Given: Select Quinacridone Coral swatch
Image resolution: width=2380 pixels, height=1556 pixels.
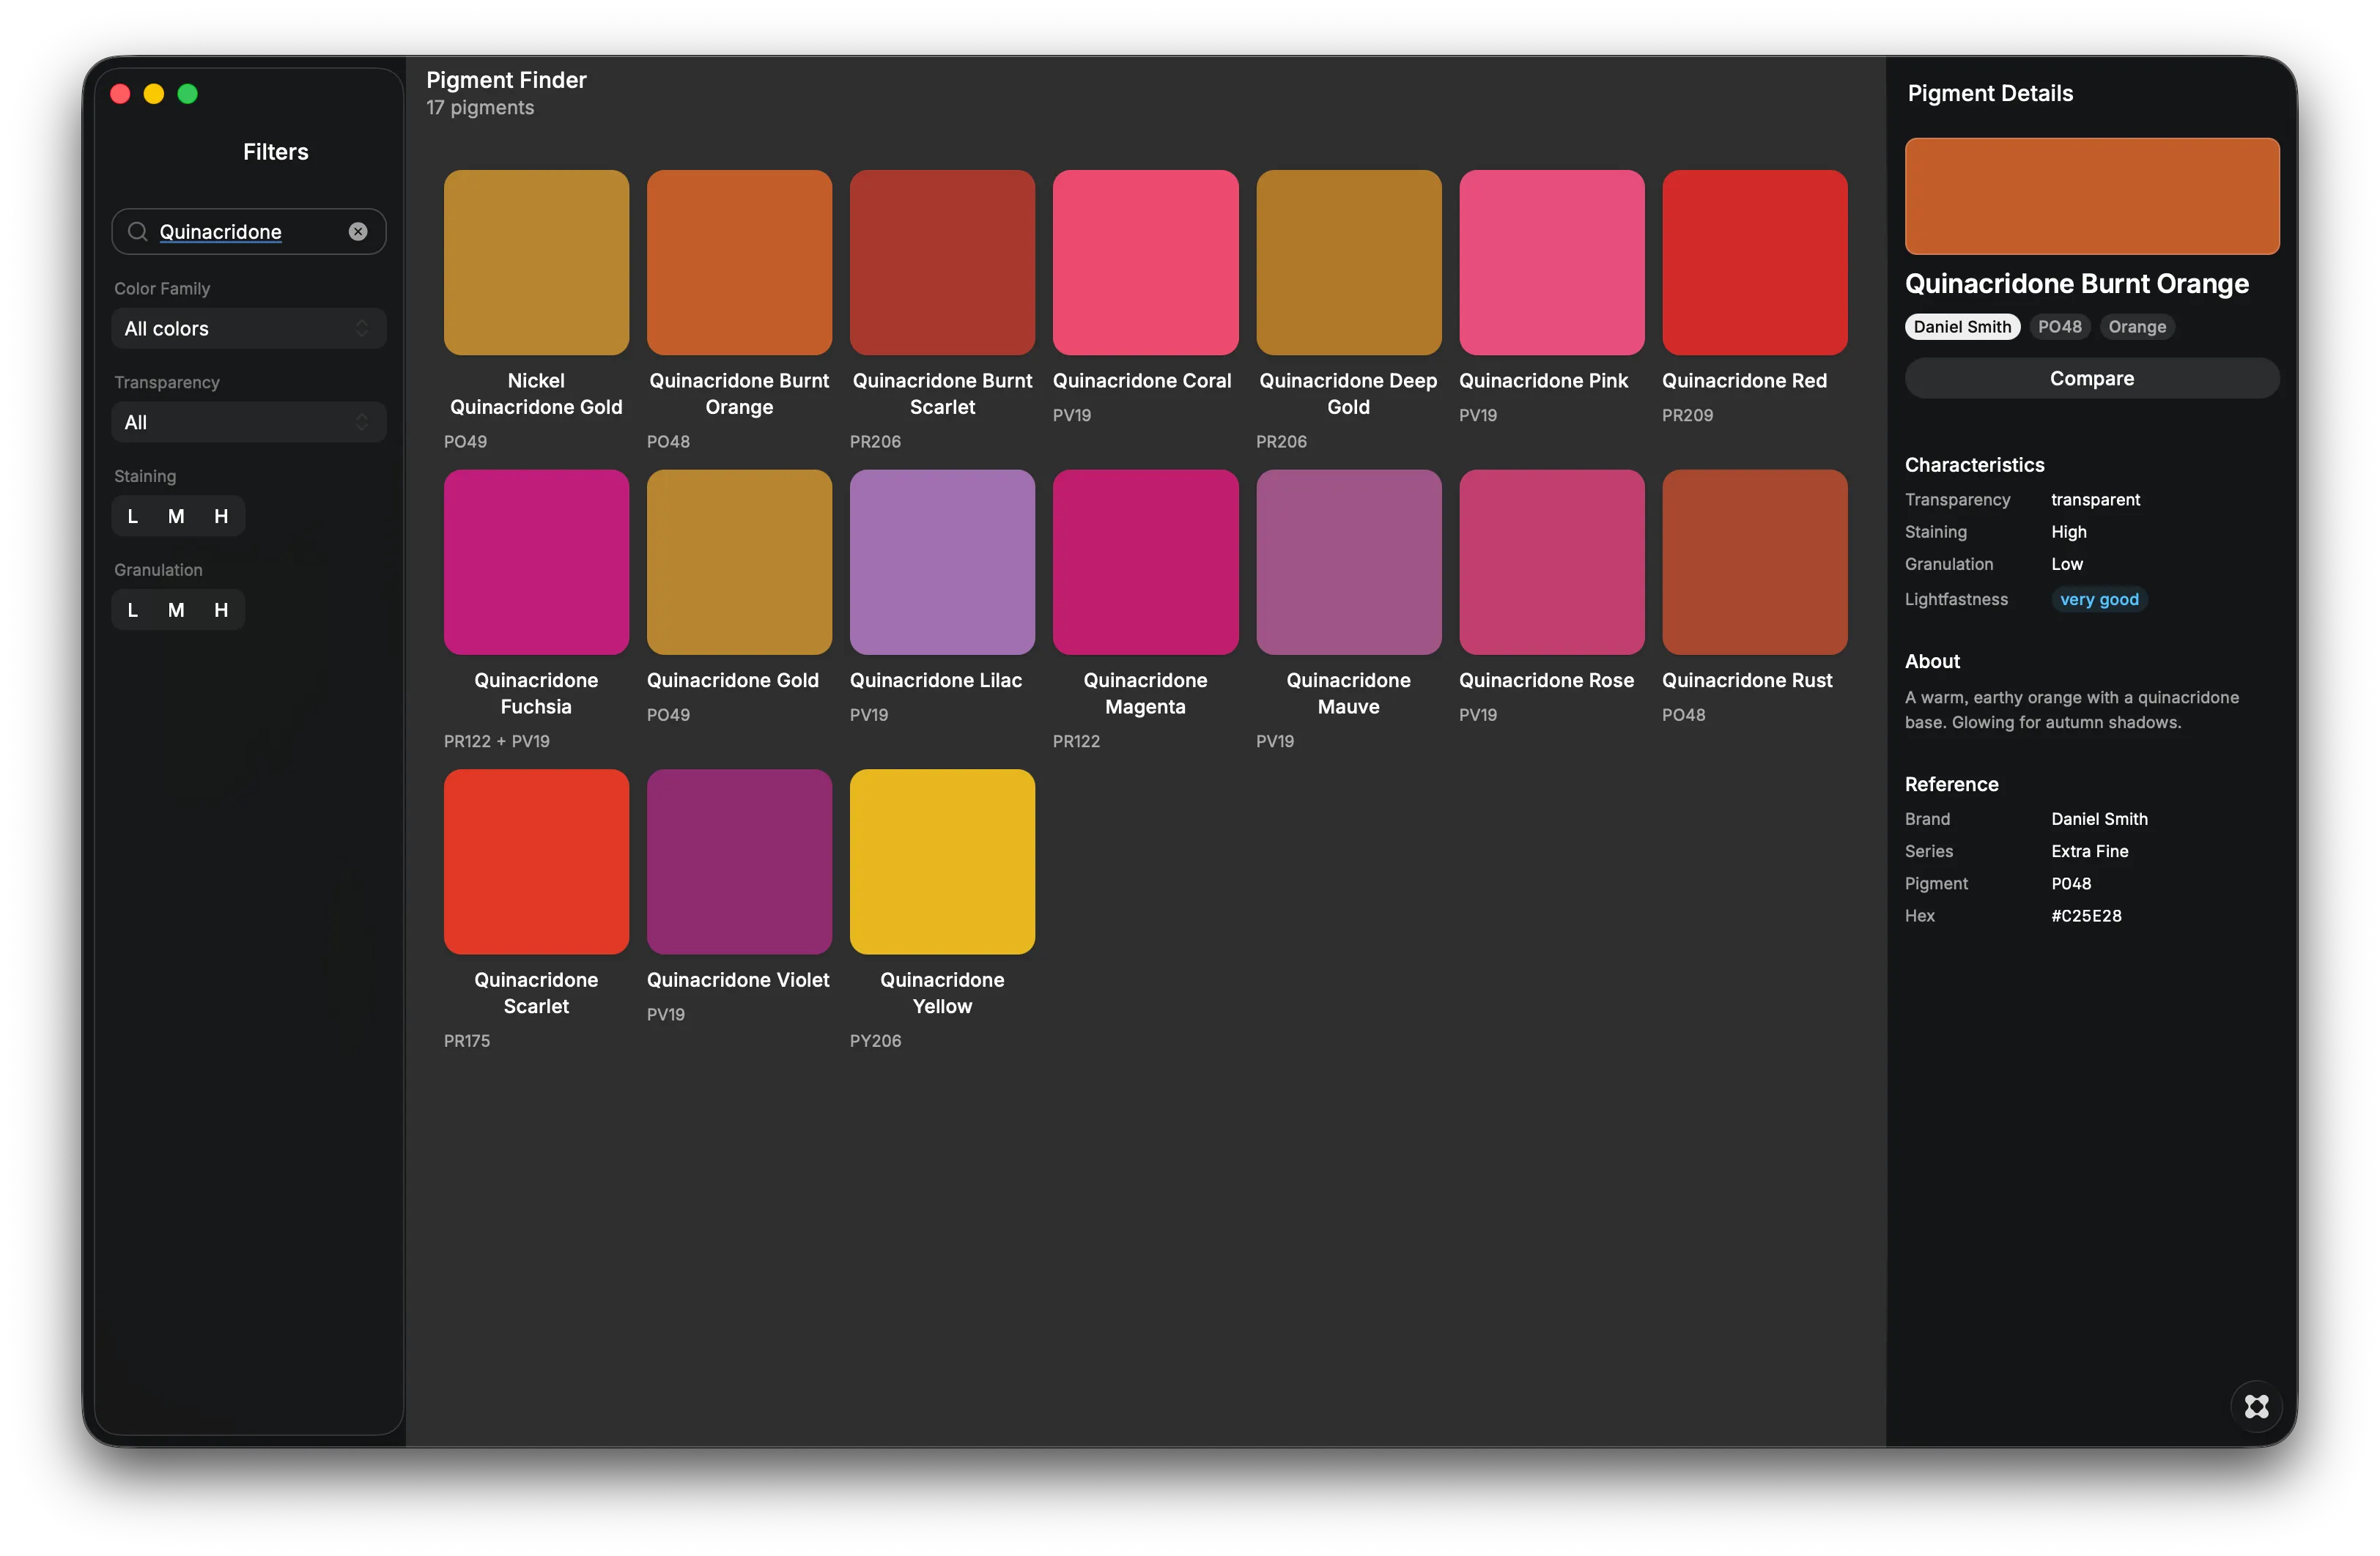Looking at the screenshot, I should click(1145, 262).
